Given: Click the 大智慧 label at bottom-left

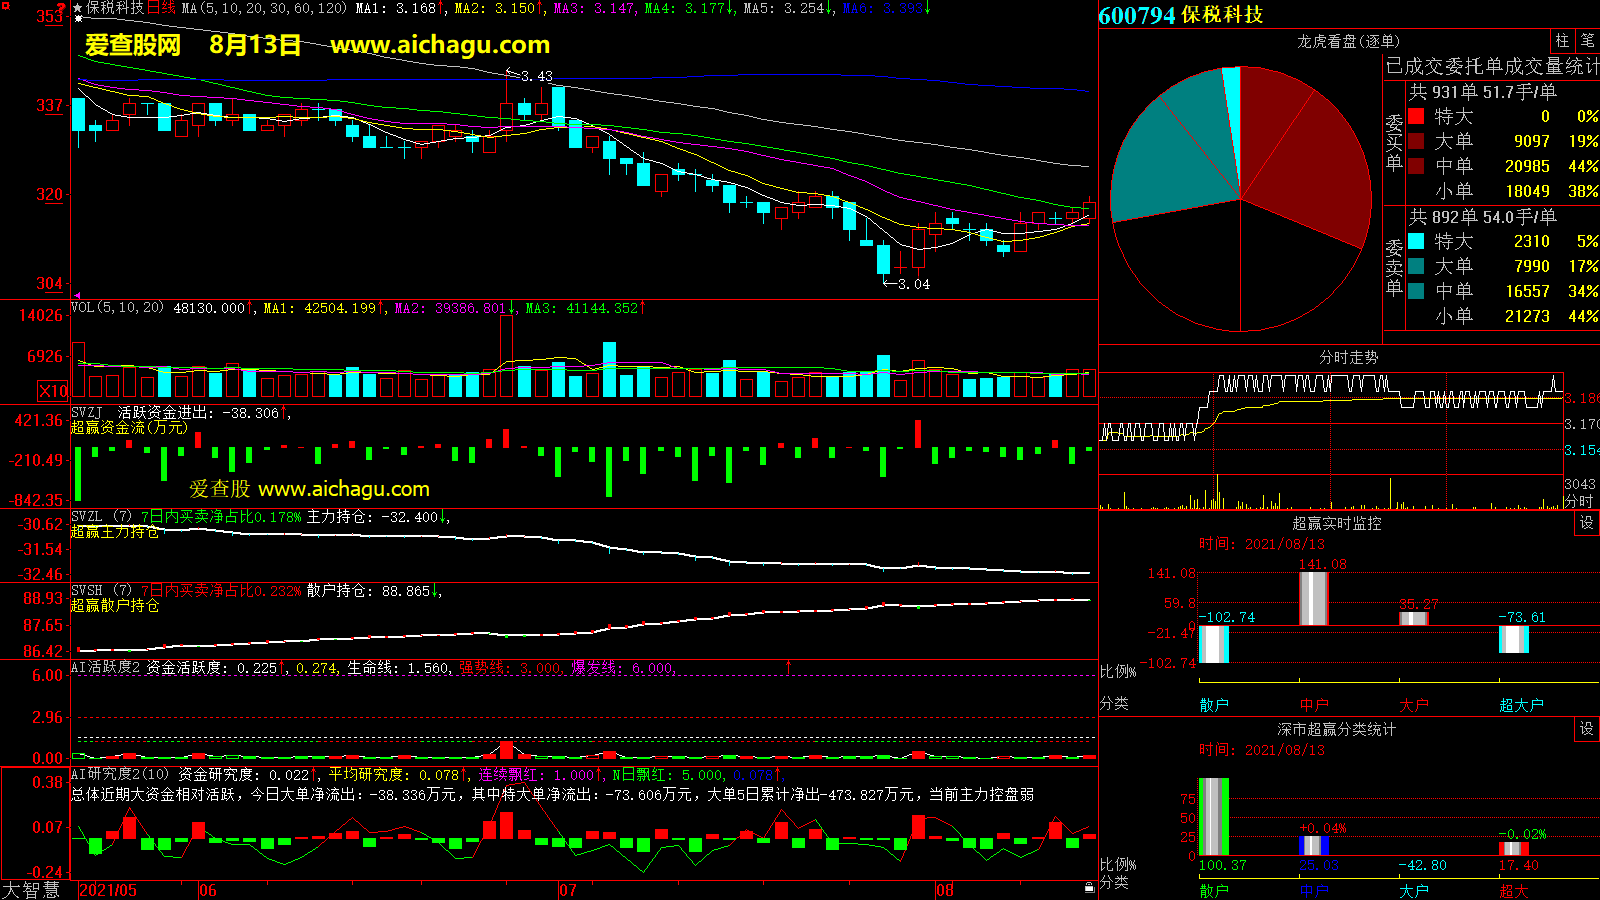Looking at the screenshot, I should click(x=31, y=890).
